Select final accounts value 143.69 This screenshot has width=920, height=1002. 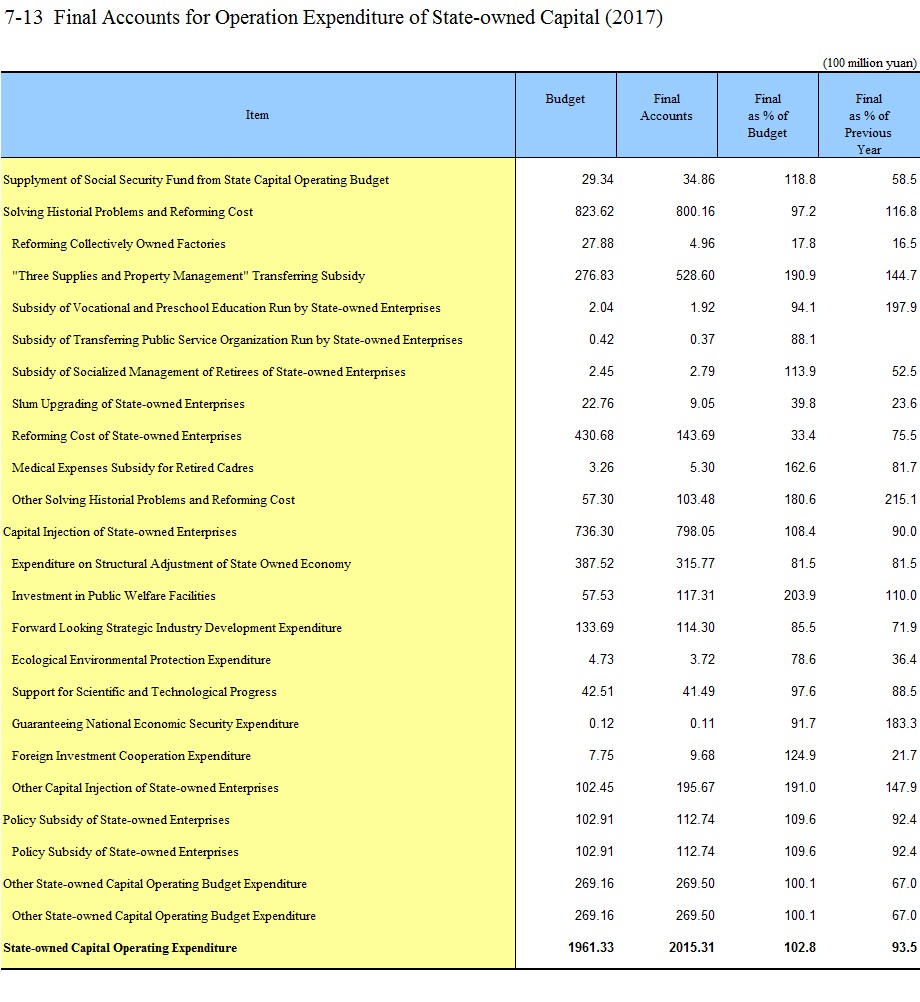(x=695, y=435)
